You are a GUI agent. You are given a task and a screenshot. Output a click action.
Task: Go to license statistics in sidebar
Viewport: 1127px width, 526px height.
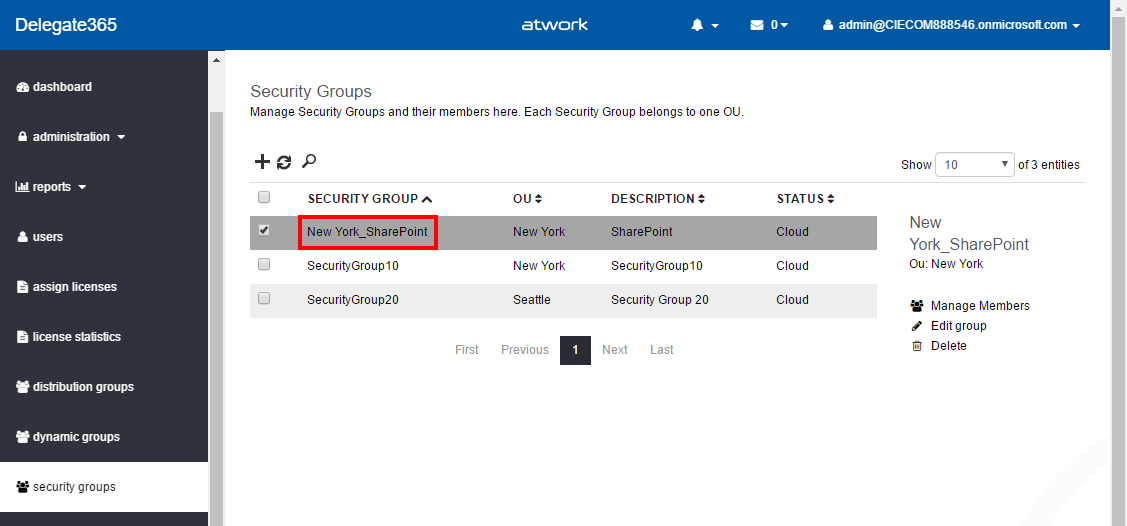coord(76,337)
